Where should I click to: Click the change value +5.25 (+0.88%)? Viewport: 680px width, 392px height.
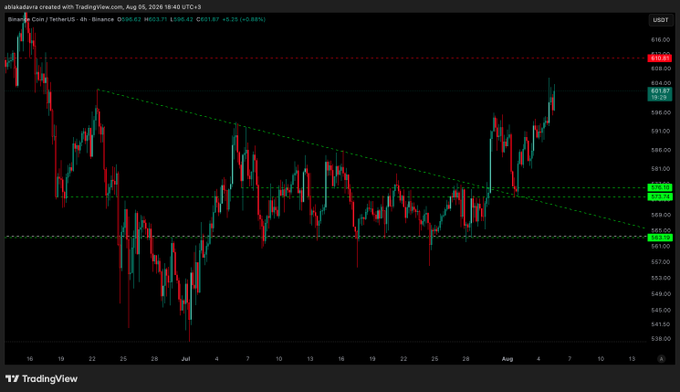pos(244,19)
